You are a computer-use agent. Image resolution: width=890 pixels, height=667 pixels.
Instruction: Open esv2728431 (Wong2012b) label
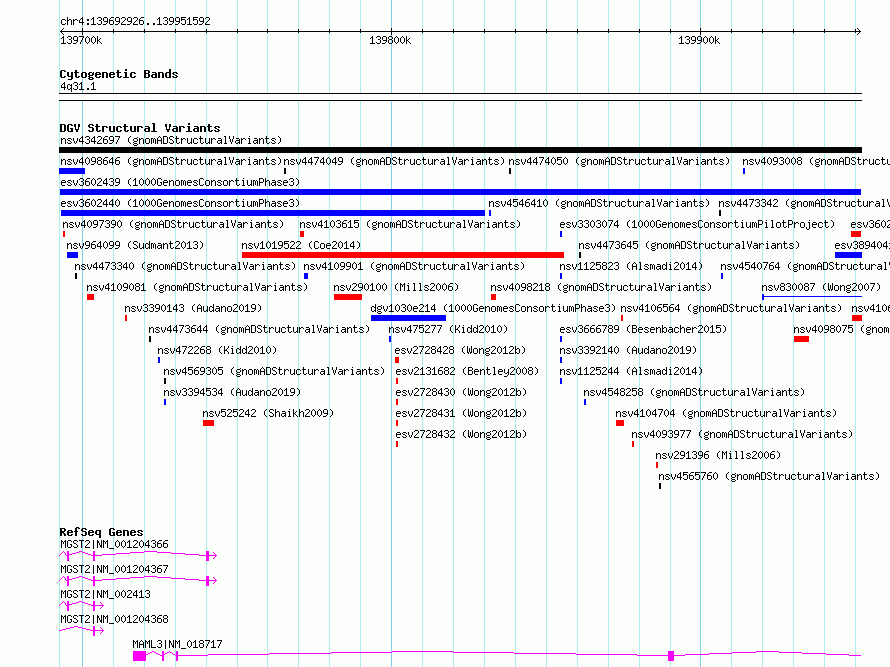point(461,413)
